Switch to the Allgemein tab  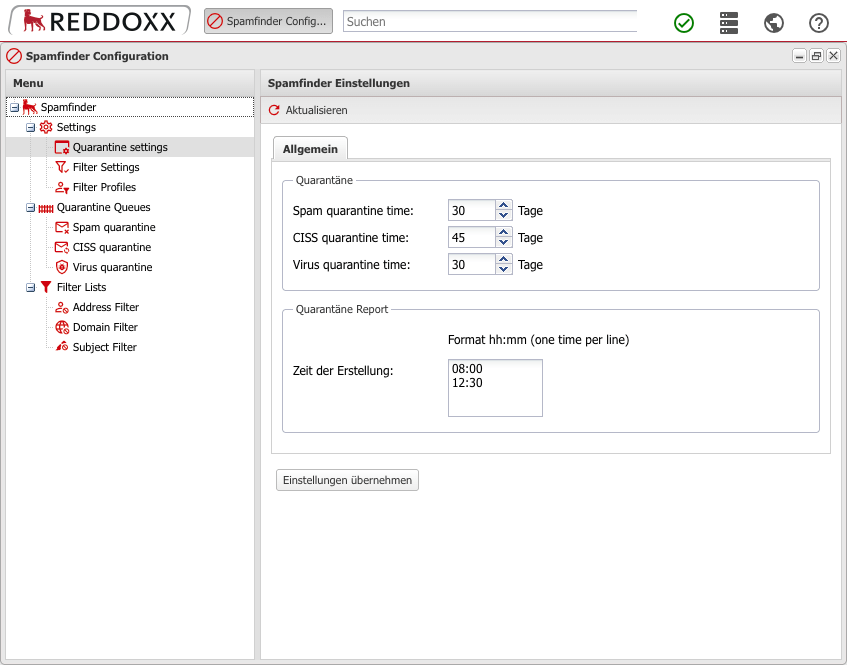pyautogui.click(x=310, y=149)
